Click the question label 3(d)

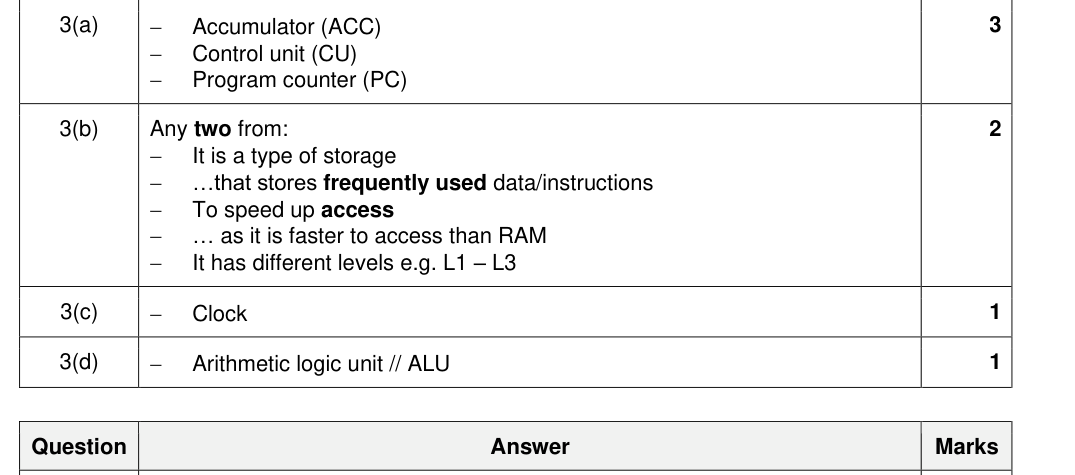pos(79,362)
